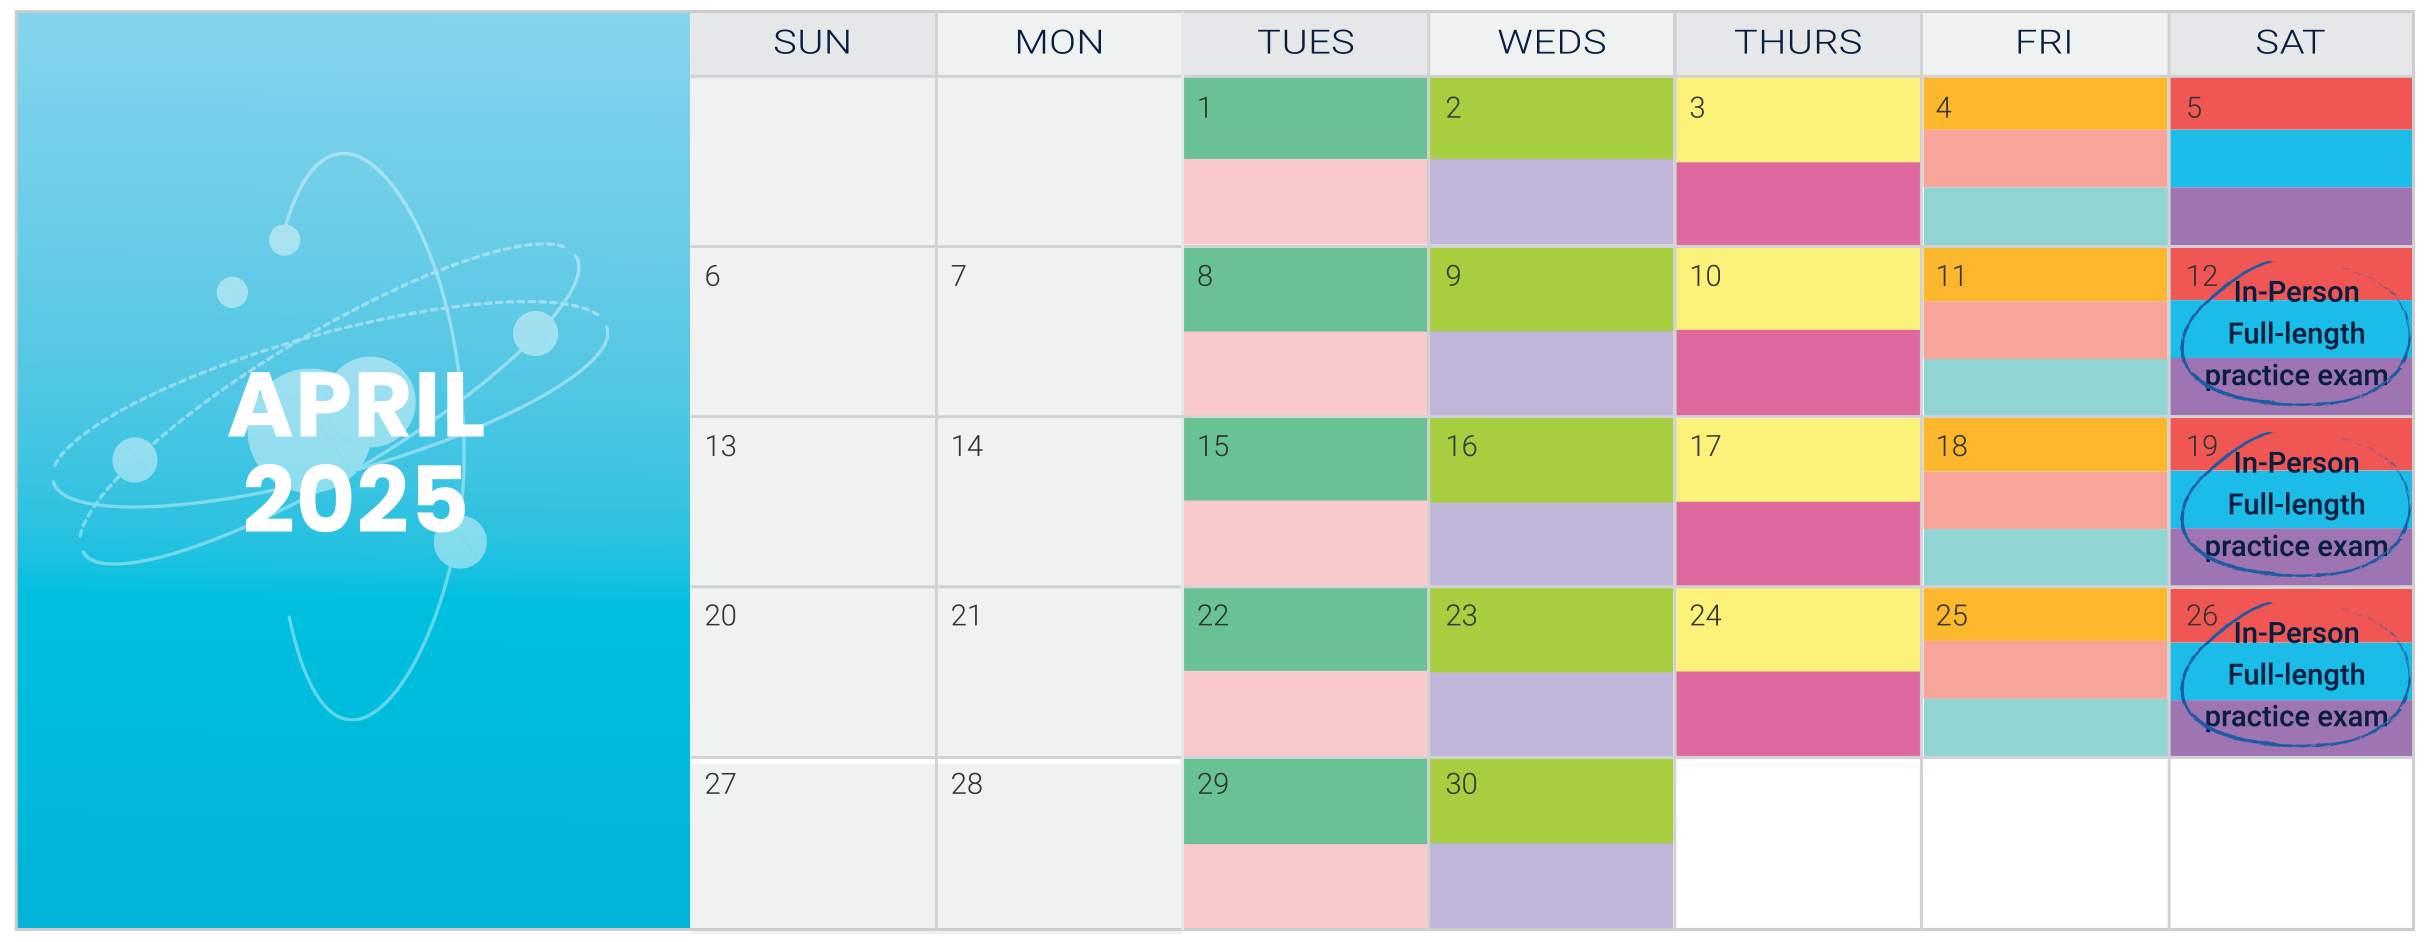2429x942 pixels.
Task: Open the Monday April 28 cell
Action: click(x=1059, y=845)
